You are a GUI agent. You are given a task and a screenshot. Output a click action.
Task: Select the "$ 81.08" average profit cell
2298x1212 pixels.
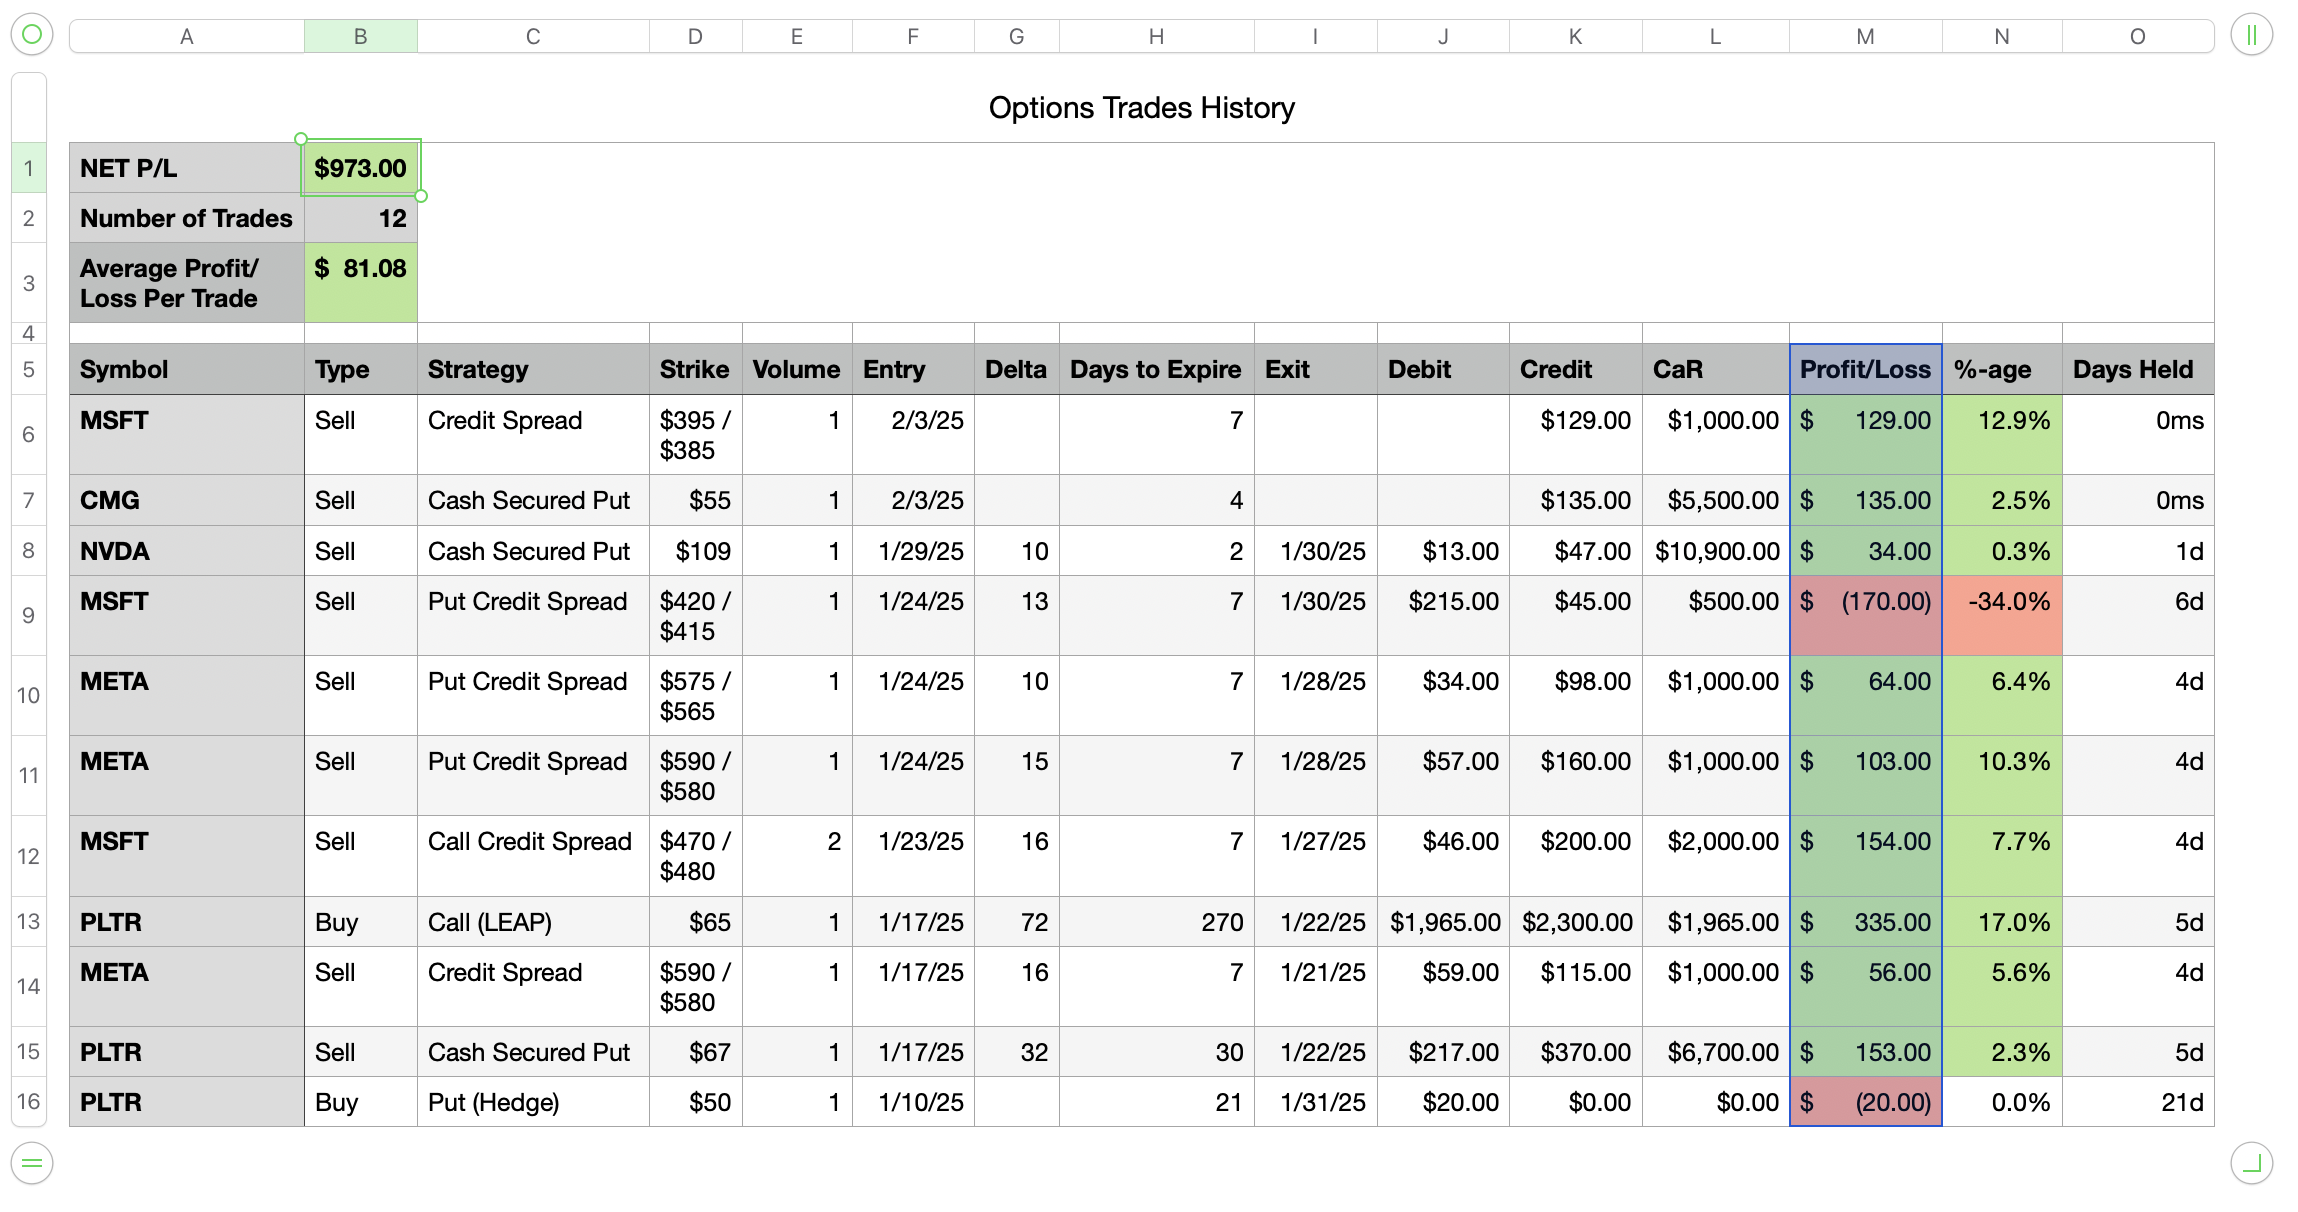(361, 283)
